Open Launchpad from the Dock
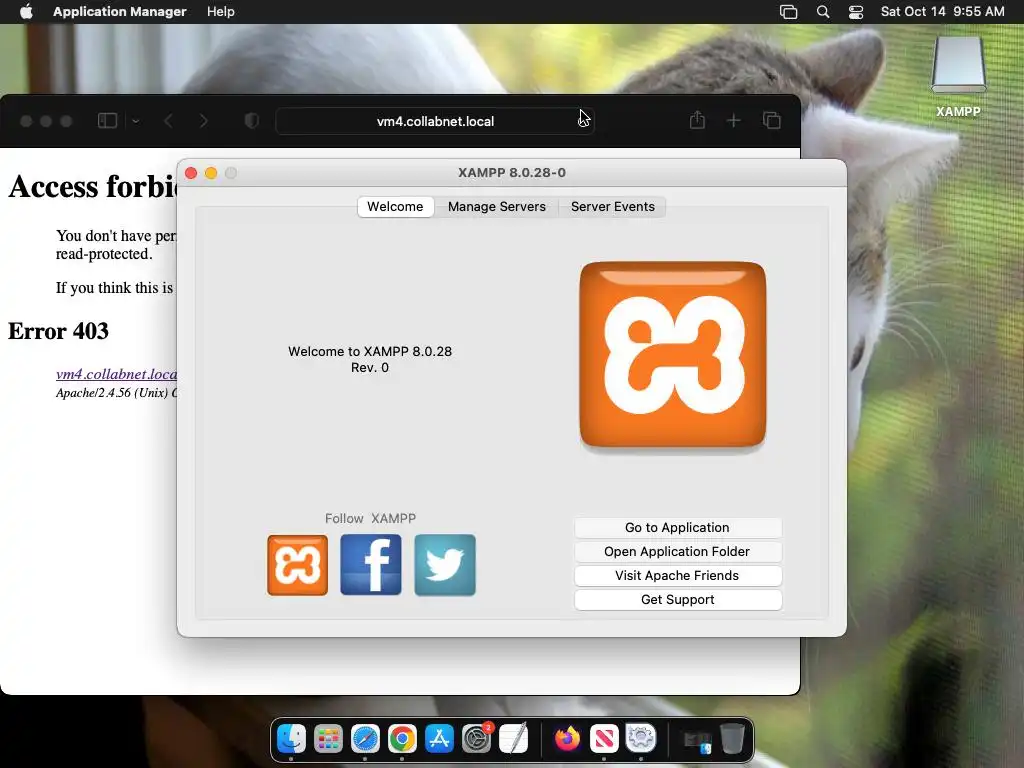 328,739
